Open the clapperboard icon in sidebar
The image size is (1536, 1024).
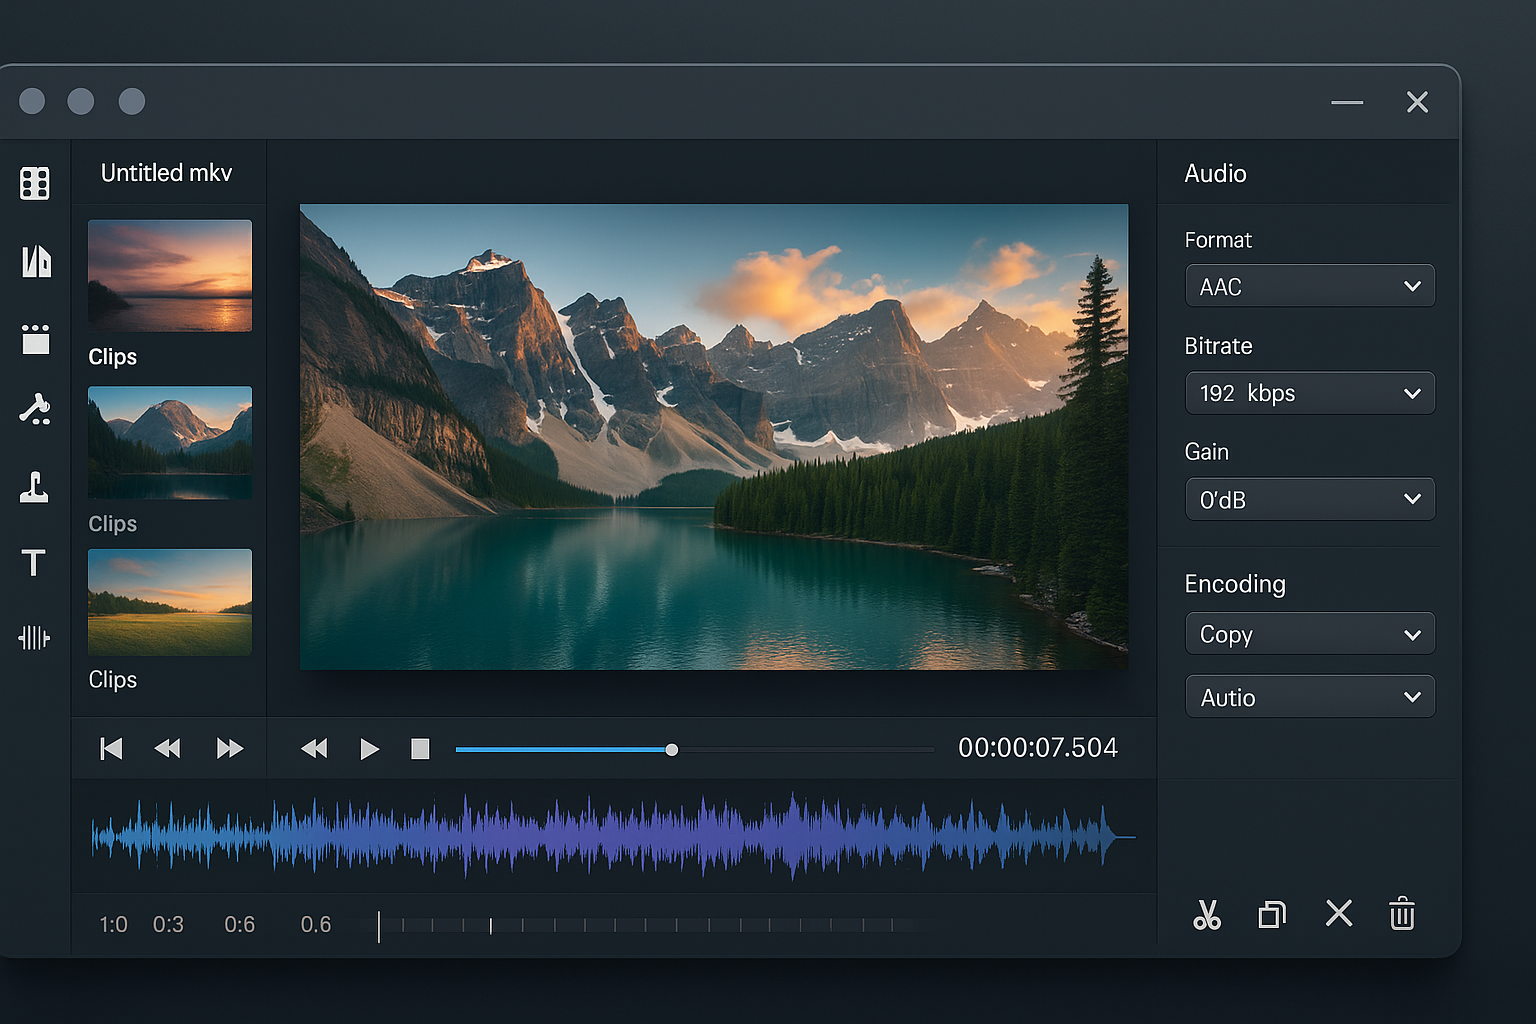click(x=35, y=339)
